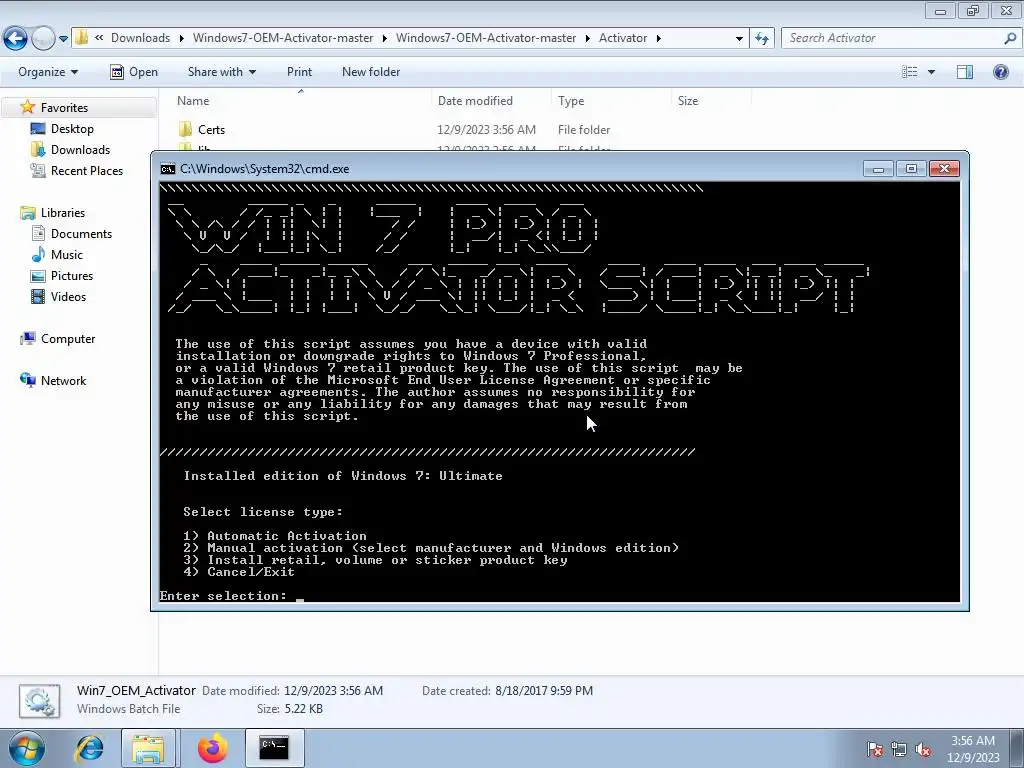Open network tray icon
Image resolution: width=1024 pixels, height=768 pixels.
[899, 750]
